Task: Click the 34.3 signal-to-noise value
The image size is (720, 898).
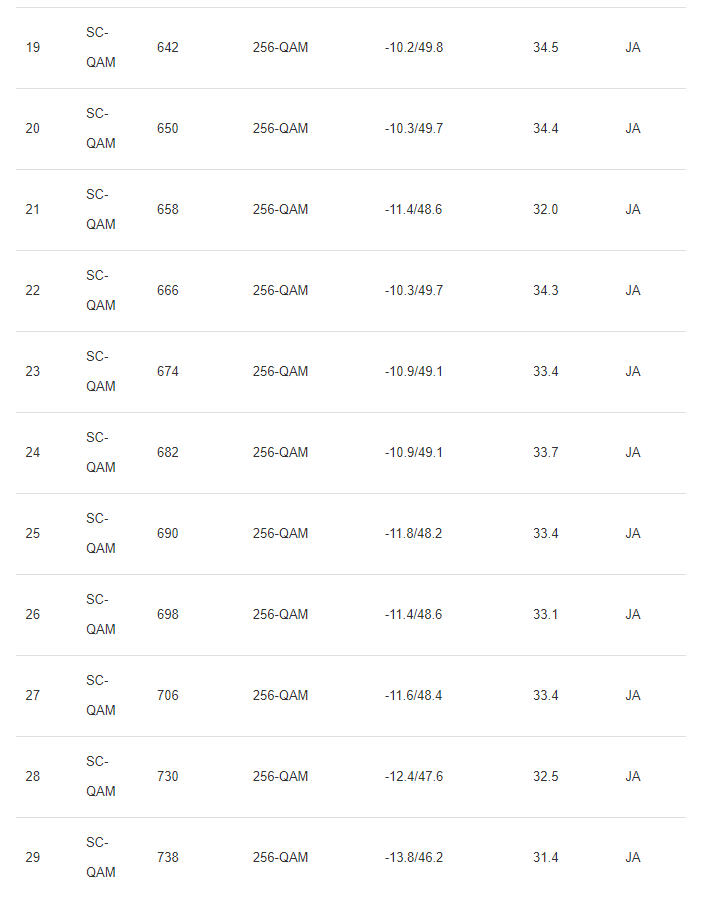Action: click(546, 291)
